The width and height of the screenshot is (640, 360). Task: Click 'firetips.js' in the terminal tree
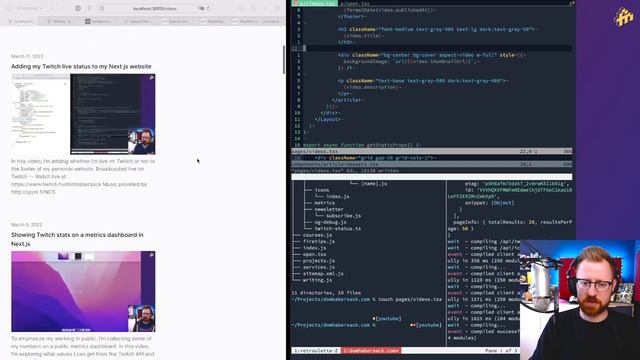319,241
